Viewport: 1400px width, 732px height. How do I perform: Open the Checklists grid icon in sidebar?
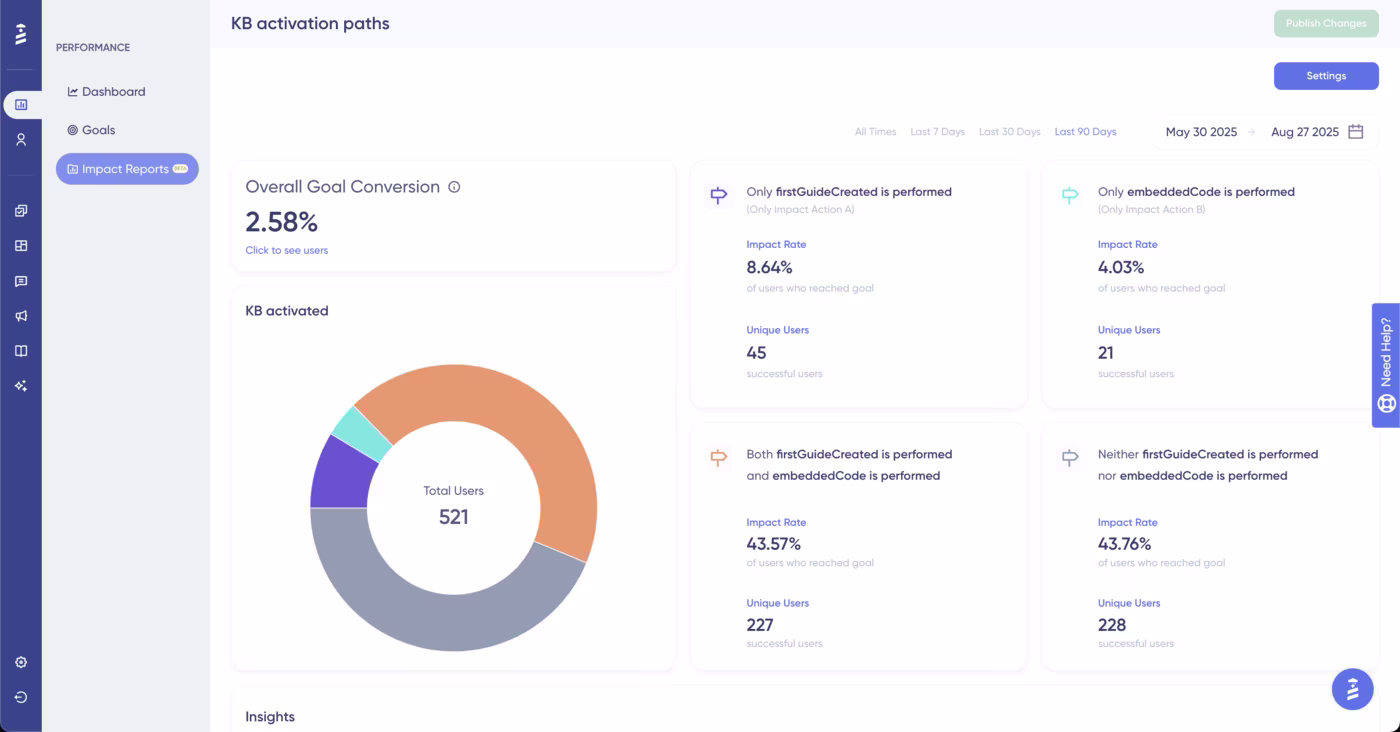click(x=21, y=245)
